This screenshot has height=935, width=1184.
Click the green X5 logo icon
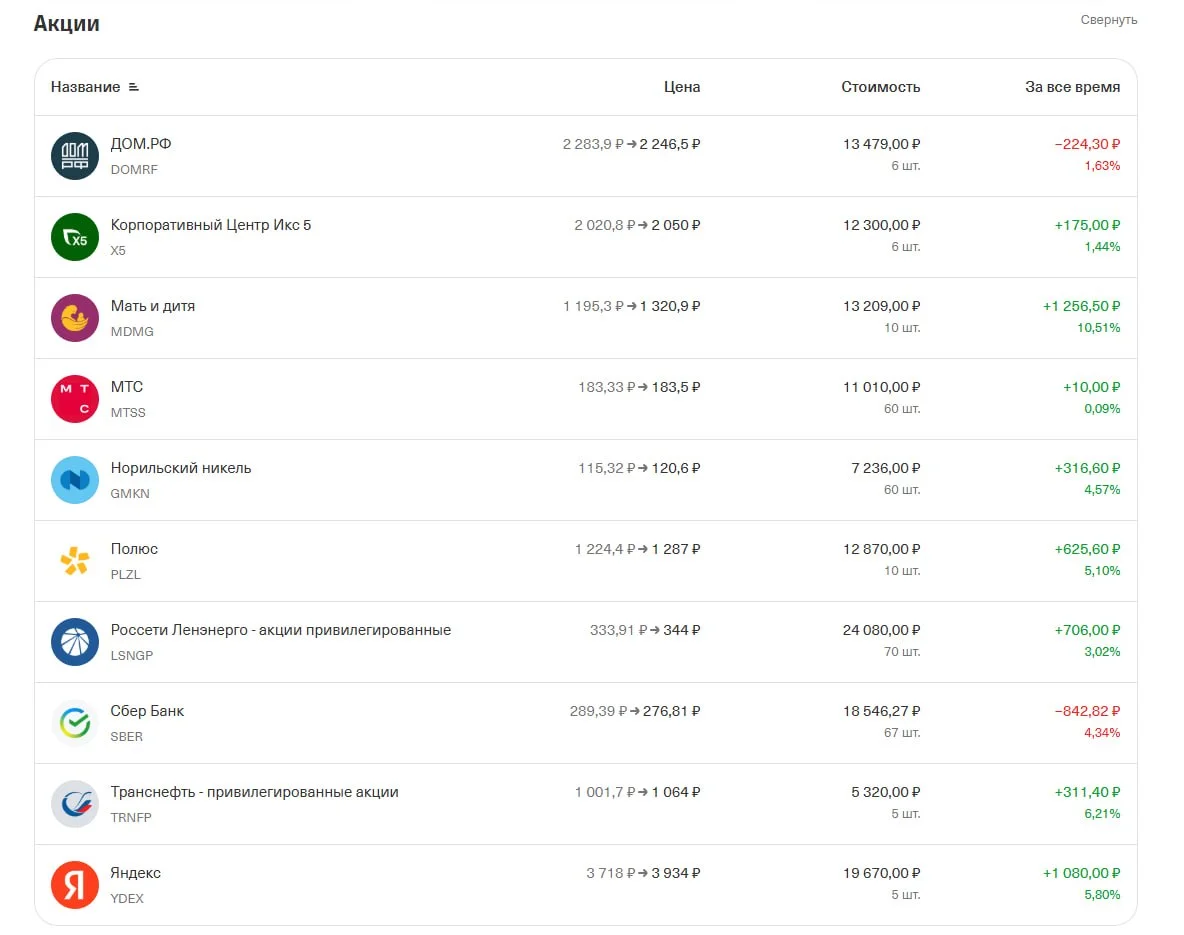click(x=75, y=237)
